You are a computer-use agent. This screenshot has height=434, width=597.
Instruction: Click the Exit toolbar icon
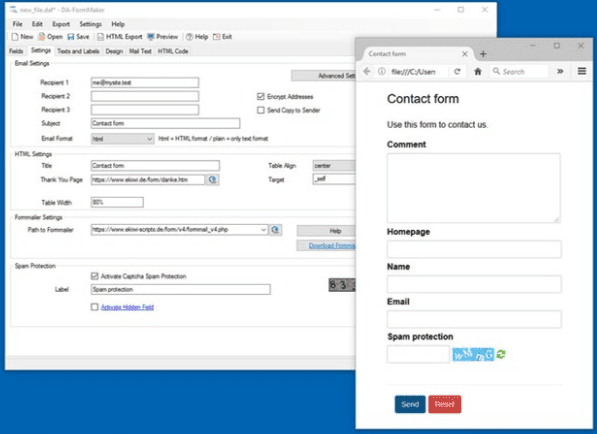pyautogui.click(x=217, y=37)
